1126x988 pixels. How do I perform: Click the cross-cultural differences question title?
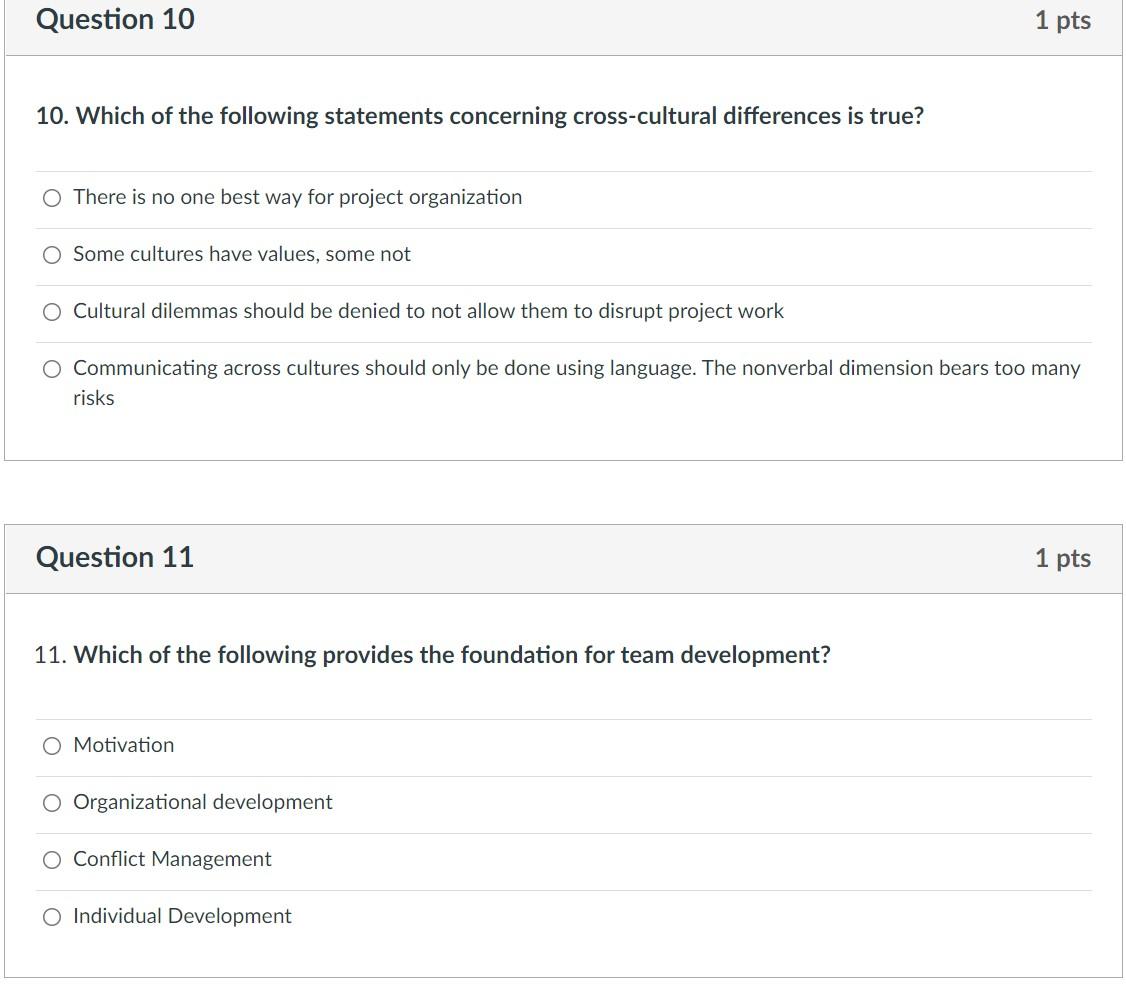pyautogui.click(x=480, y=116)
